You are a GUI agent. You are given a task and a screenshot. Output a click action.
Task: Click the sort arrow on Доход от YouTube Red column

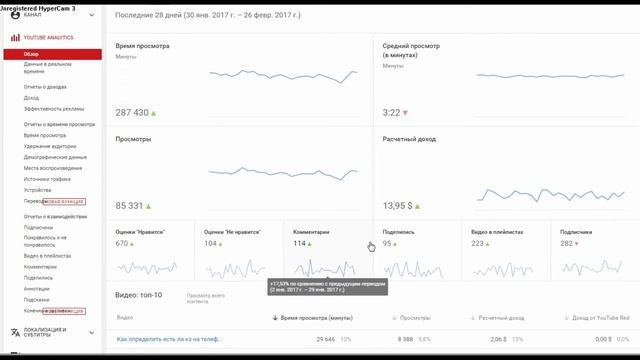pos(566,318)
